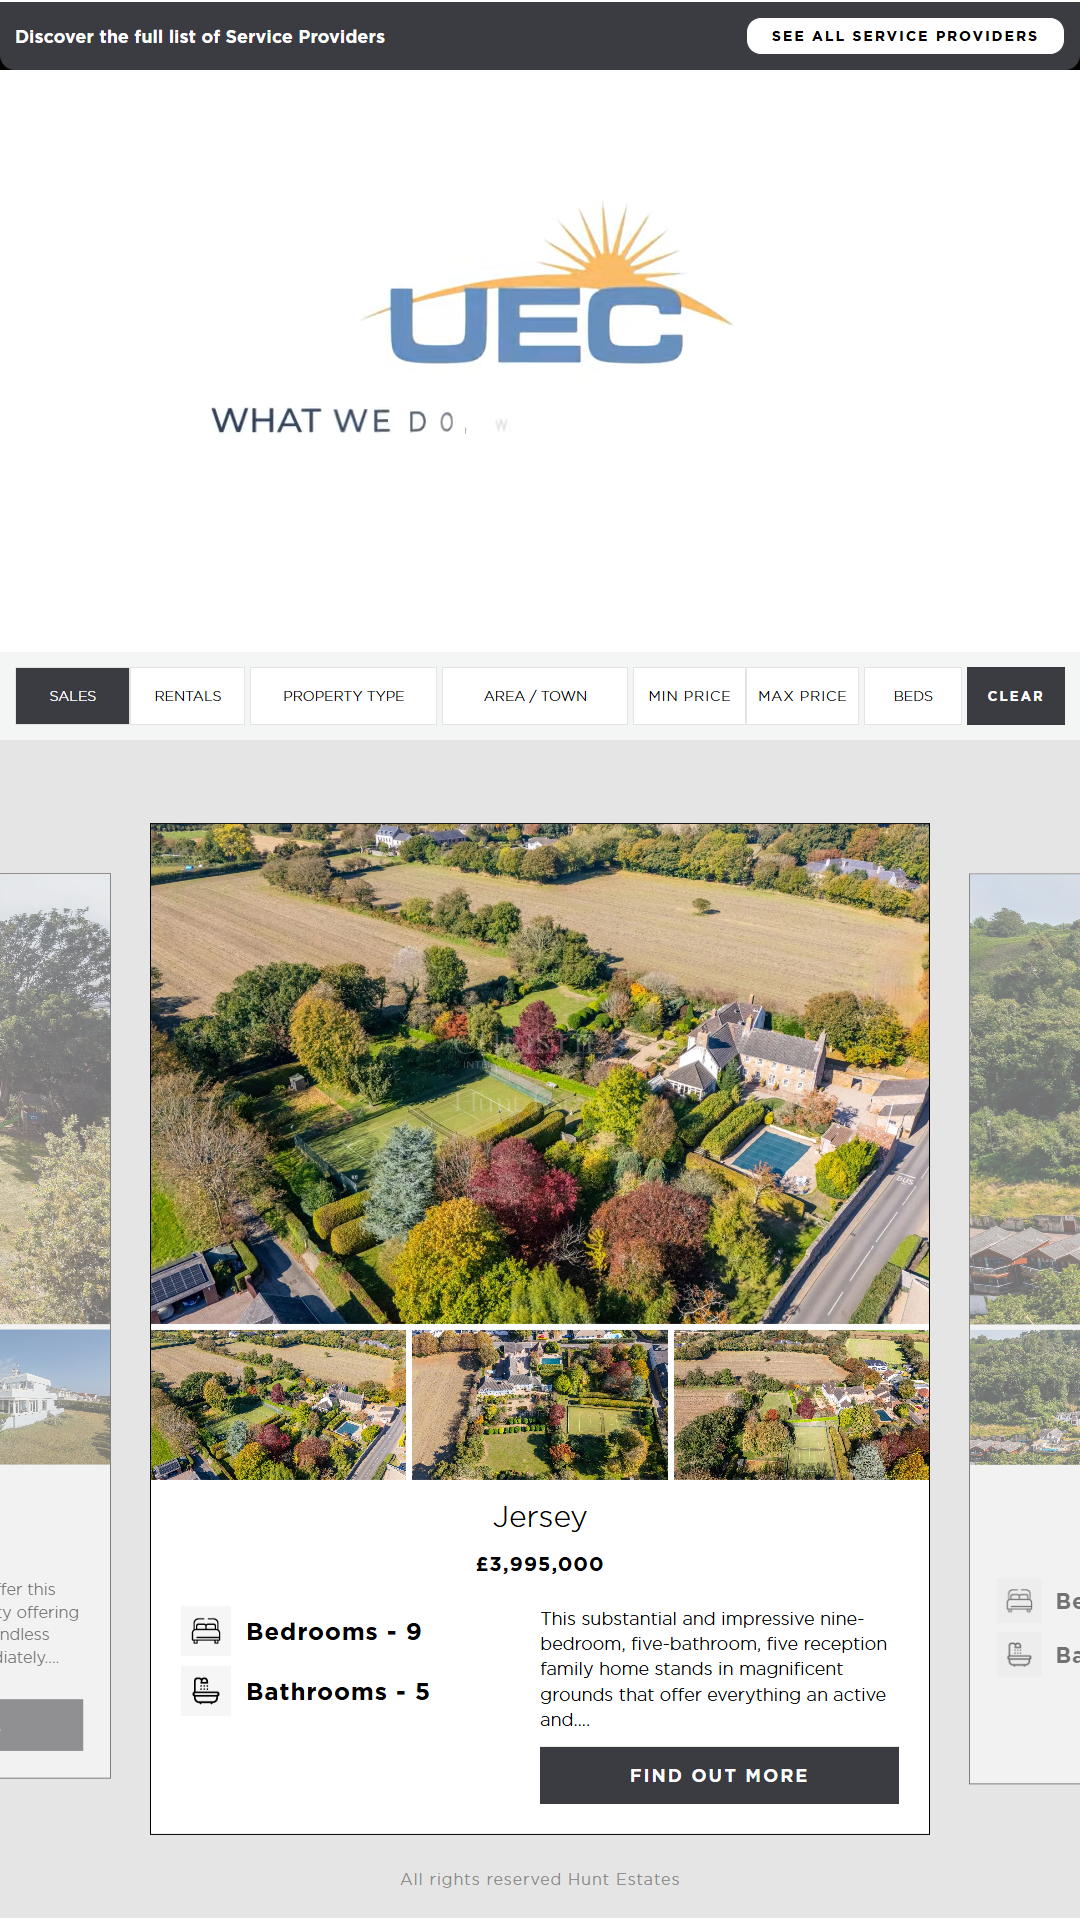Click the bedrooms bed icon

[x=206, y=1631]
